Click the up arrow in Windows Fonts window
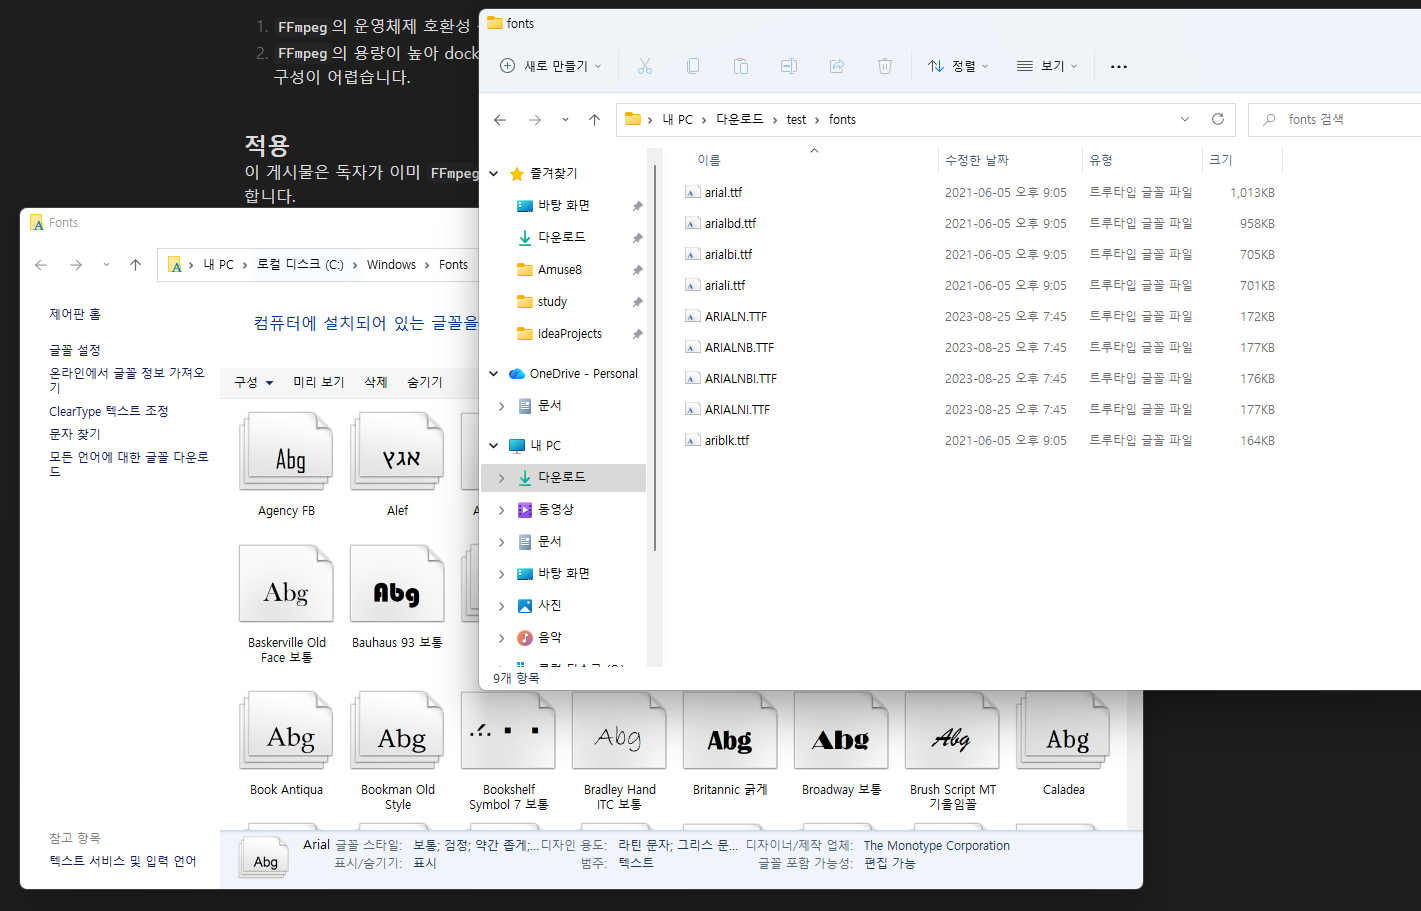 pos(136,265)
